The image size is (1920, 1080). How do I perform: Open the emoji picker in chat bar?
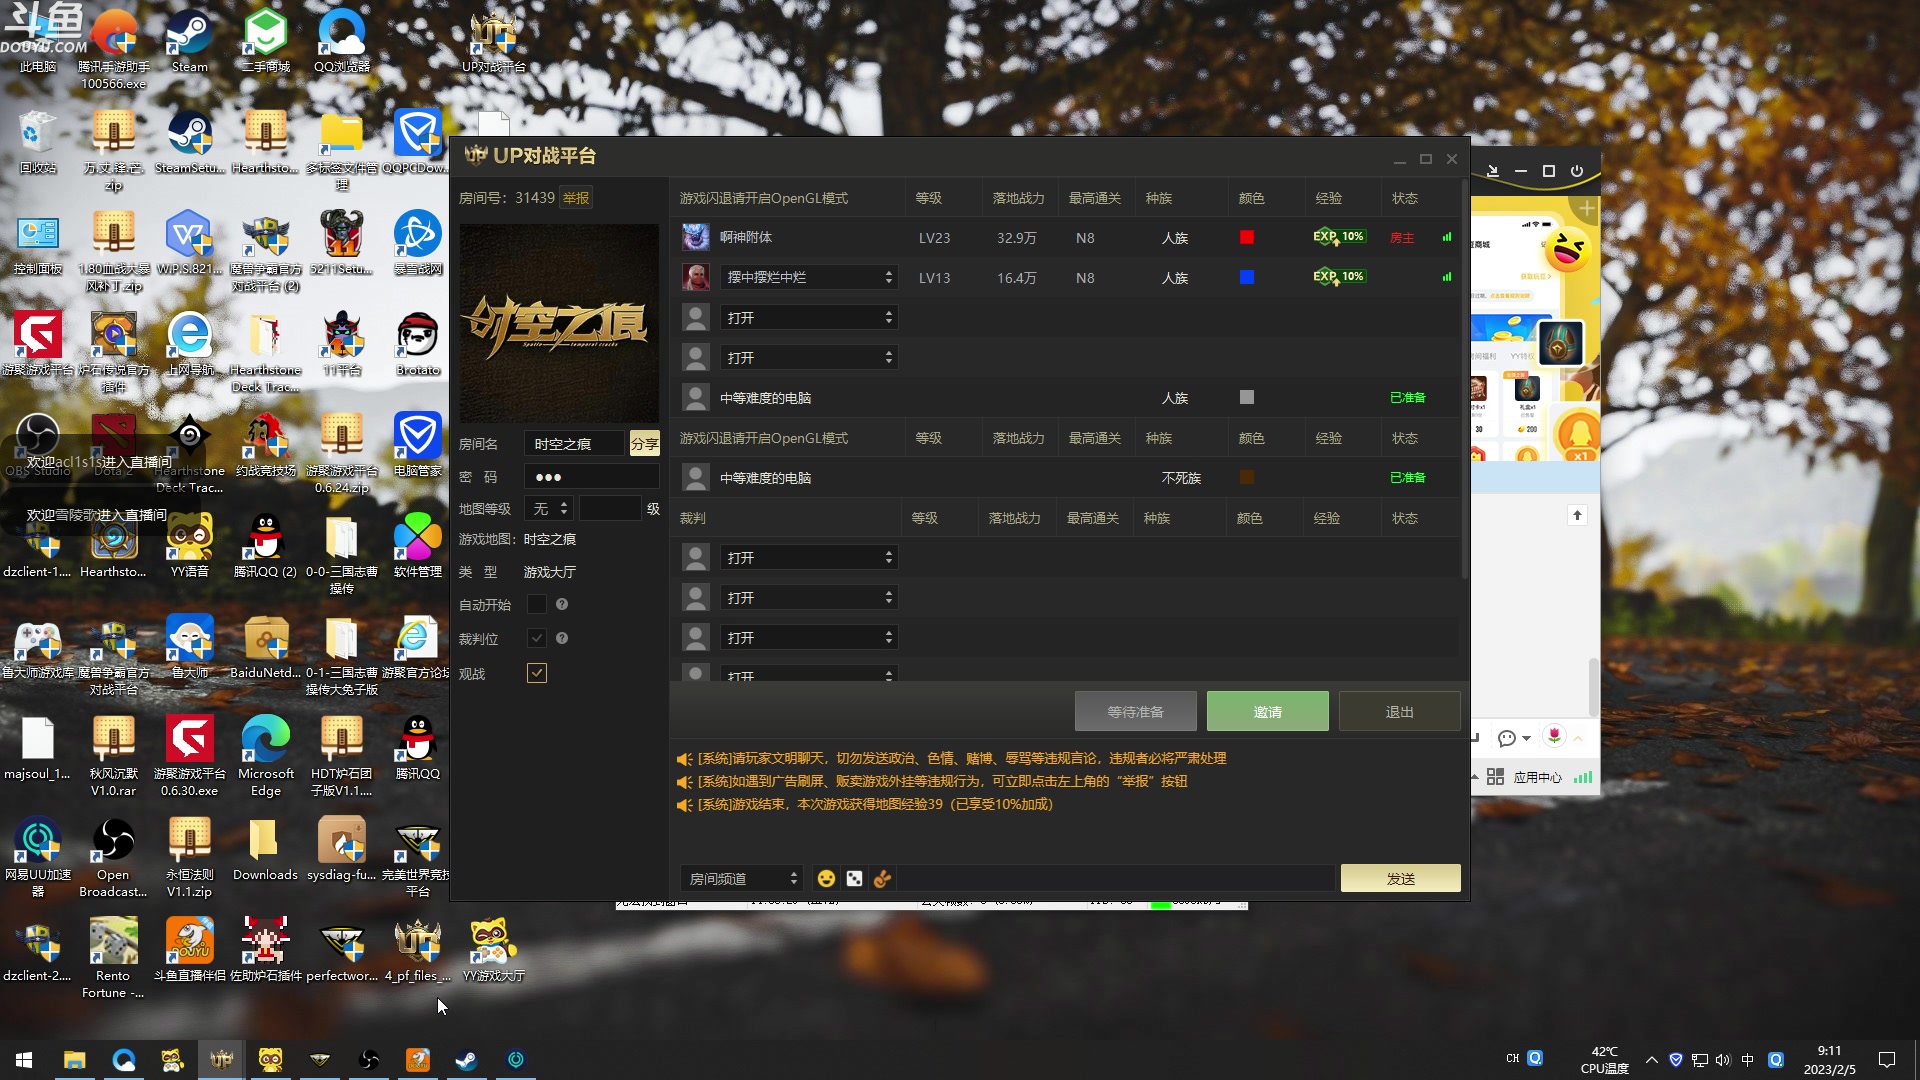click(826, 878)
